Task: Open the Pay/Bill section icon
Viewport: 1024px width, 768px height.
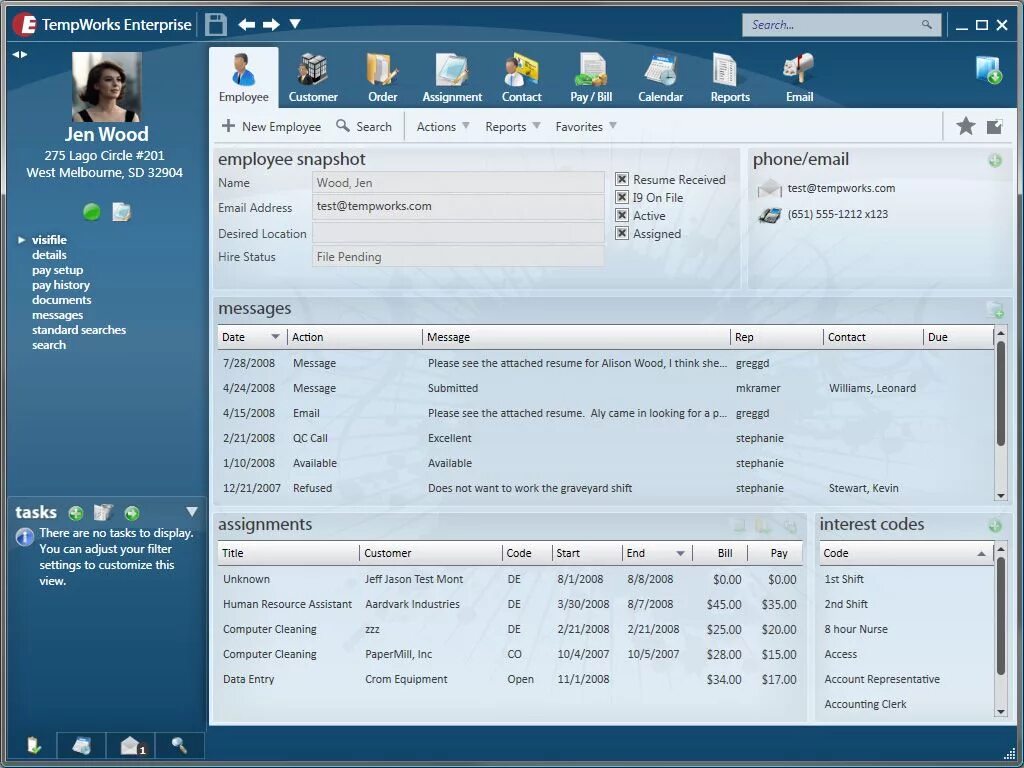Action: [590, 70]
